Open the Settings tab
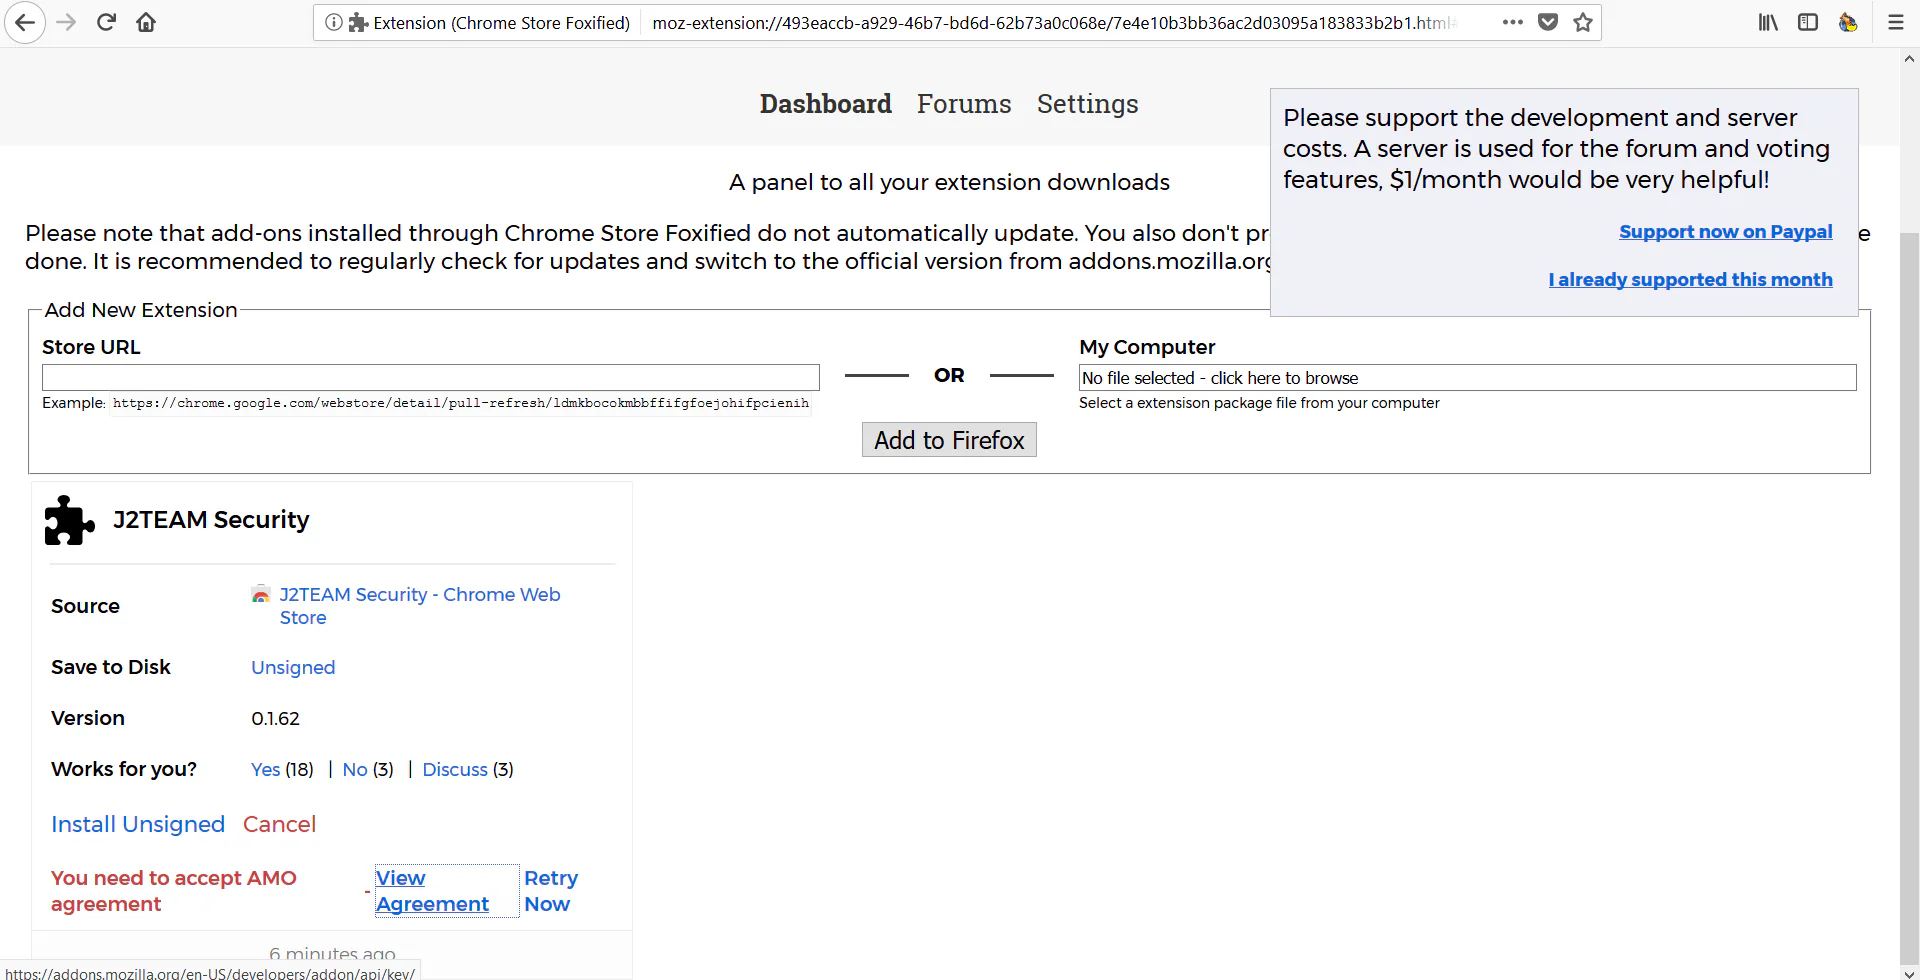The image size is (1920, 980). click(x=1087, y=104)
